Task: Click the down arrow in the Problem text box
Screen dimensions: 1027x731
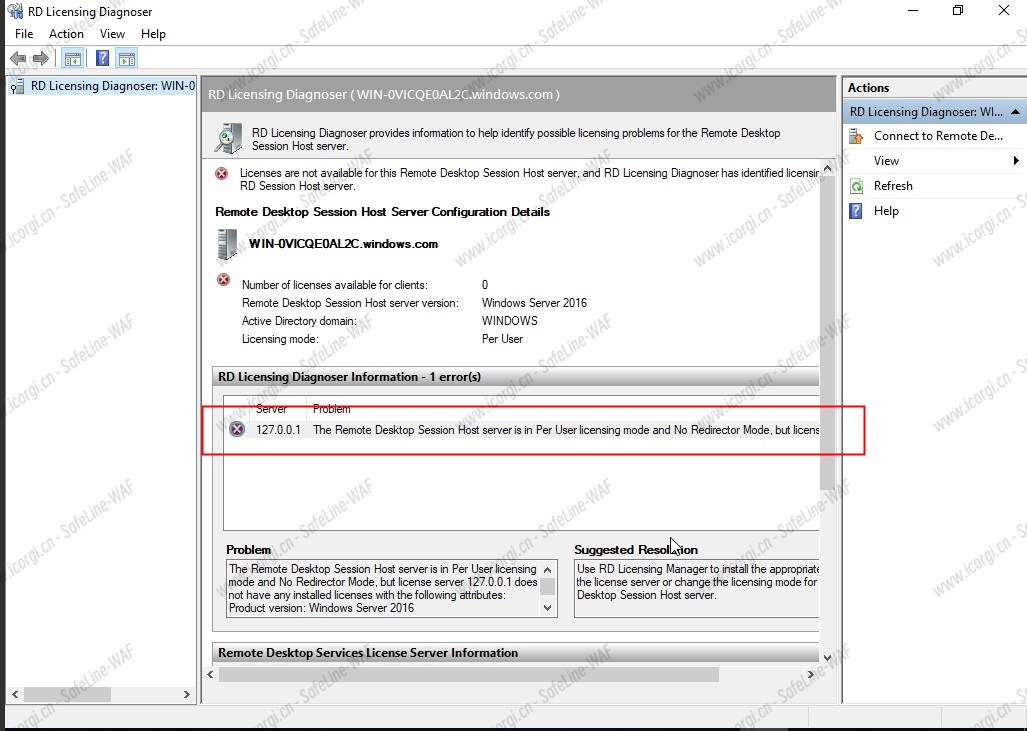Action: click(x=548, y=608)
